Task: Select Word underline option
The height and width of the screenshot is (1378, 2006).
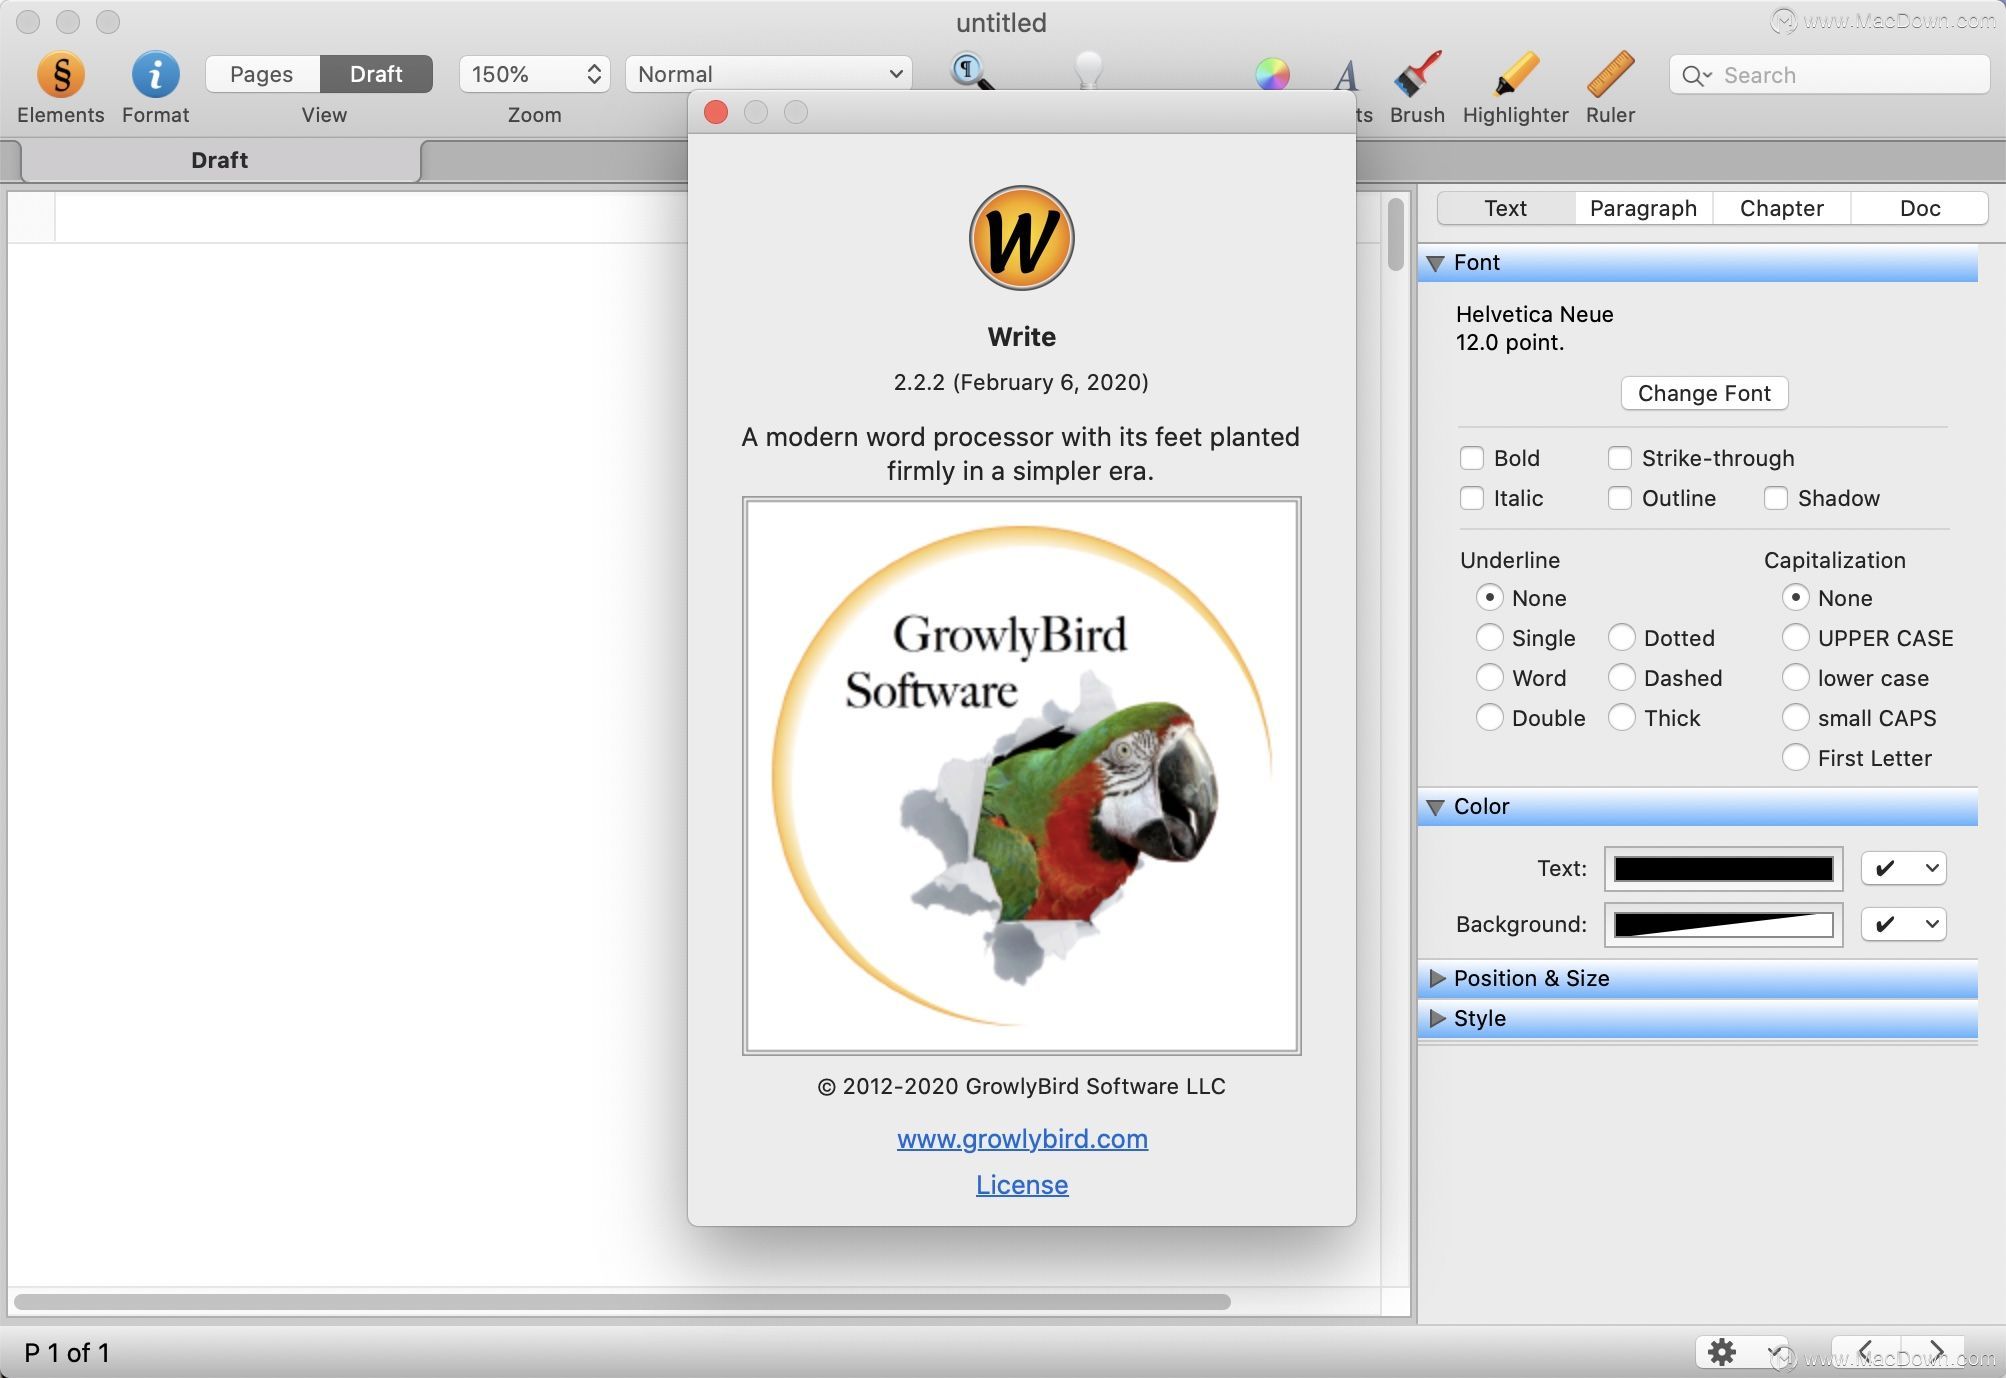Action: [x=1489, y=678]
